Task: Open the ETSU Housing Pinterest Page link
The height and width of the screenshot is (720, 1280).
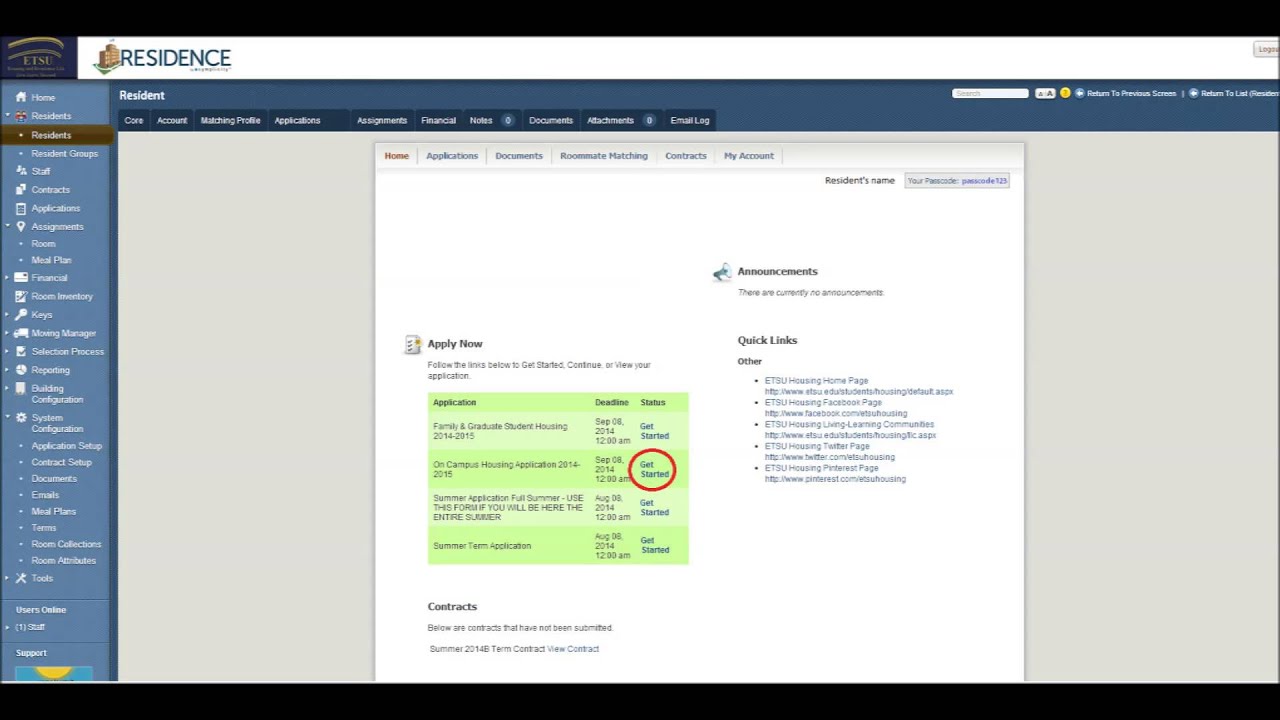Action: (821, 468)
